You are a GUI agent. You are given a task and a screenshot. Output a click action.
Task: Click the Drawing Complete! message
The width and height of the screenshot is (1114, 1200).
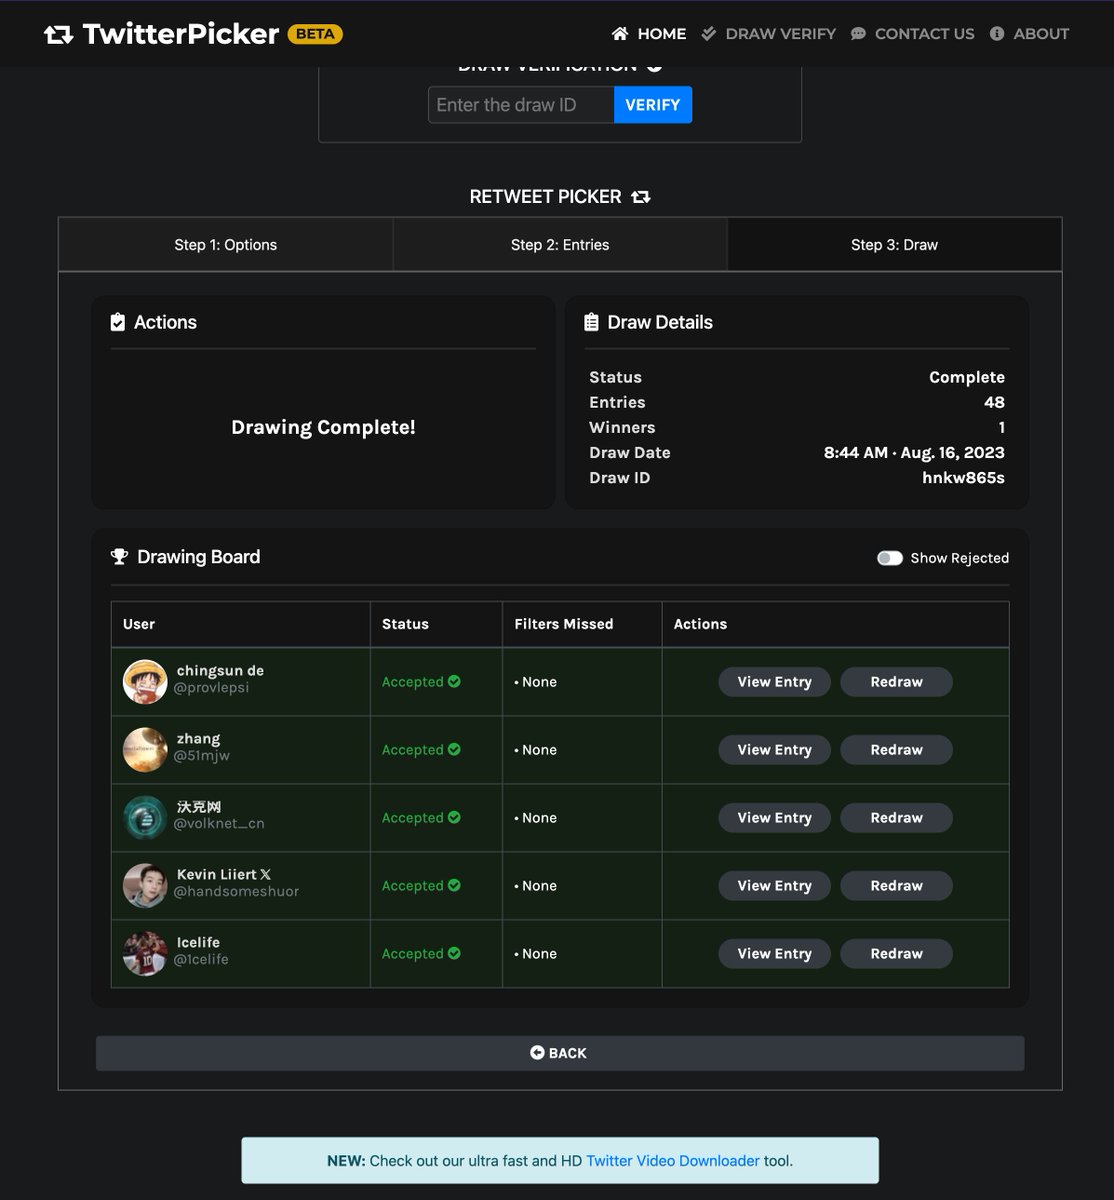click(x=323, y=427)
